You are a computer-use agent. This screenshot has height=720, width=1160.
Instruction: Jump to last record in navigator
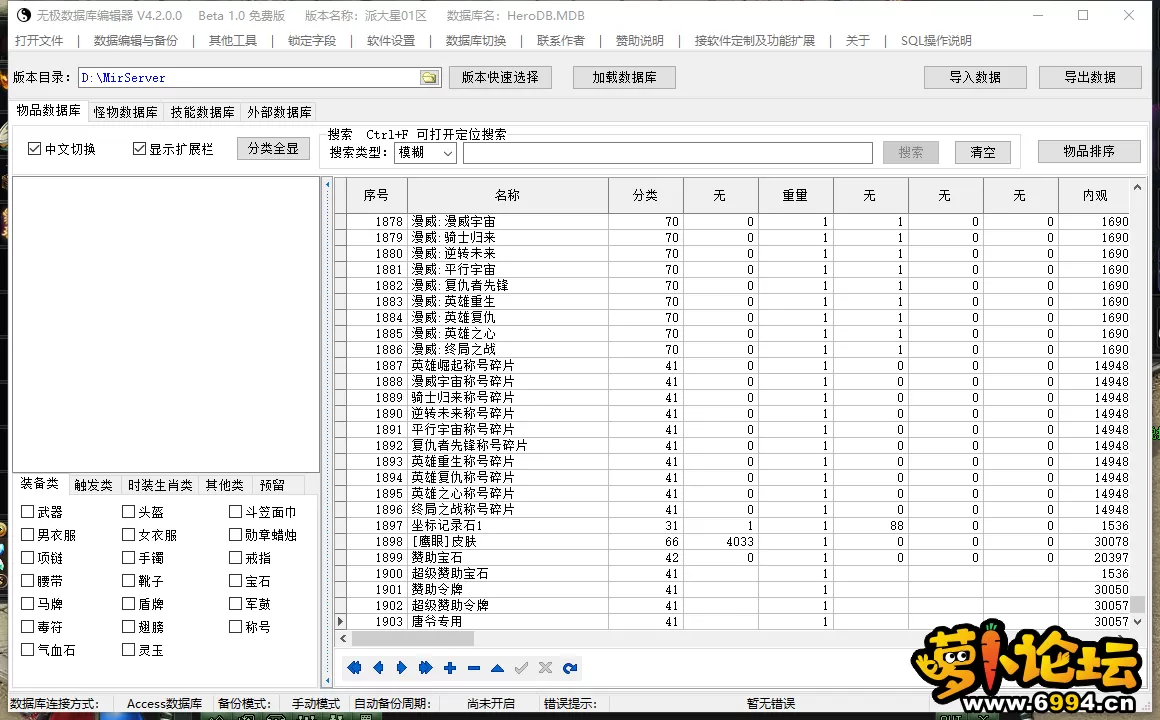click(x=425, y=668)
